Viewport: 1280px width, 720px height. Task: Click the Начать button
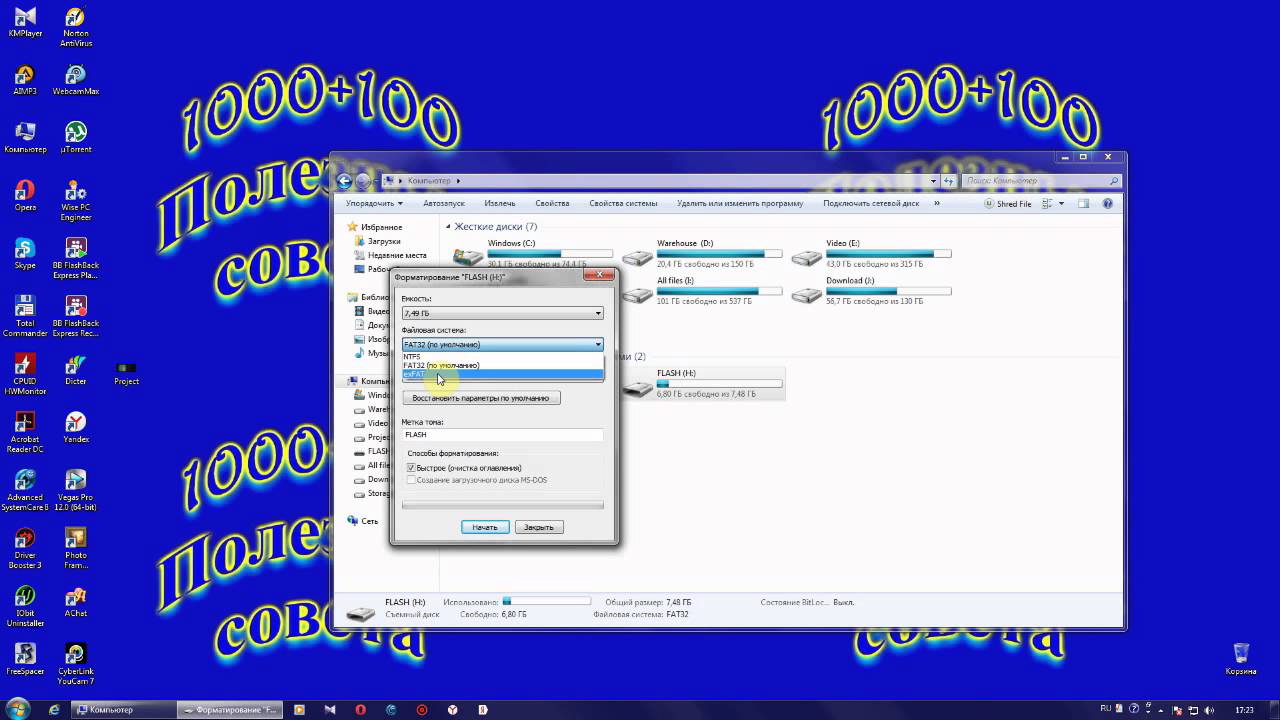[x=485, y=527]
